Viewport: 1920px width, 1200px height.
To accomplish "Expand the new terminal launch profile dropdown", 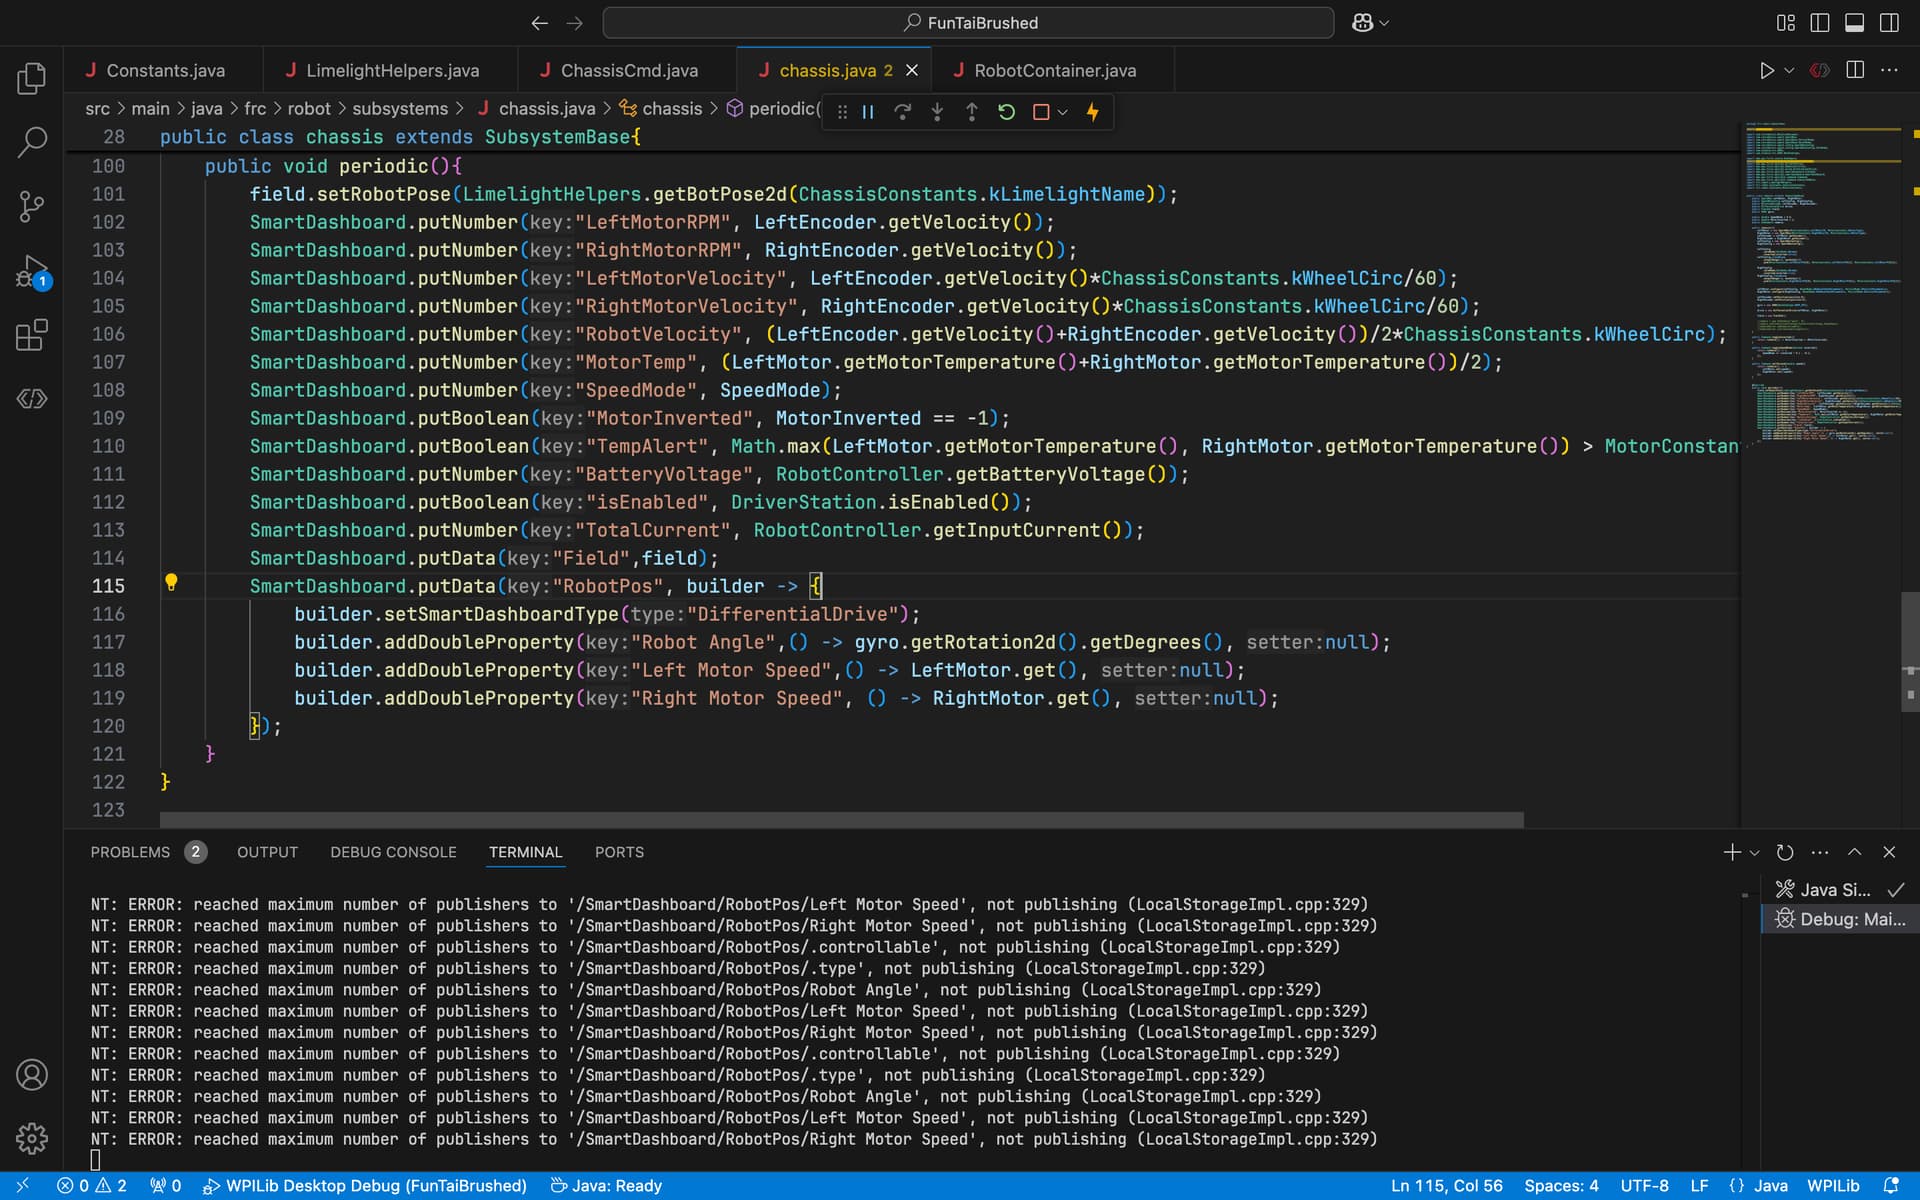I will [1755, 853].
